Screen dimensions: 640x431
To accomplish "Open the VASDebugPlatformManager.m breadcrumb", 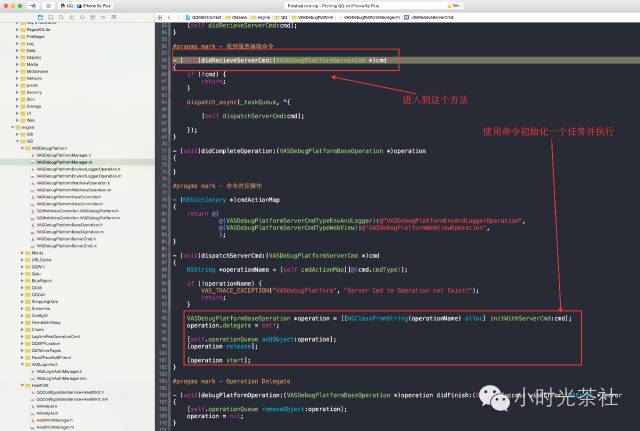I will pos(369,18).
